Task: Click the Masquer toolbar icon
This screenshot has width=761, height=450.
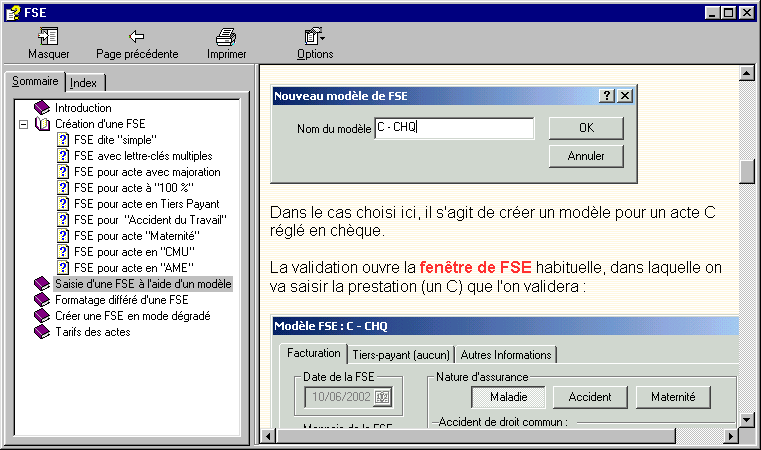Action: pos(48,36)
